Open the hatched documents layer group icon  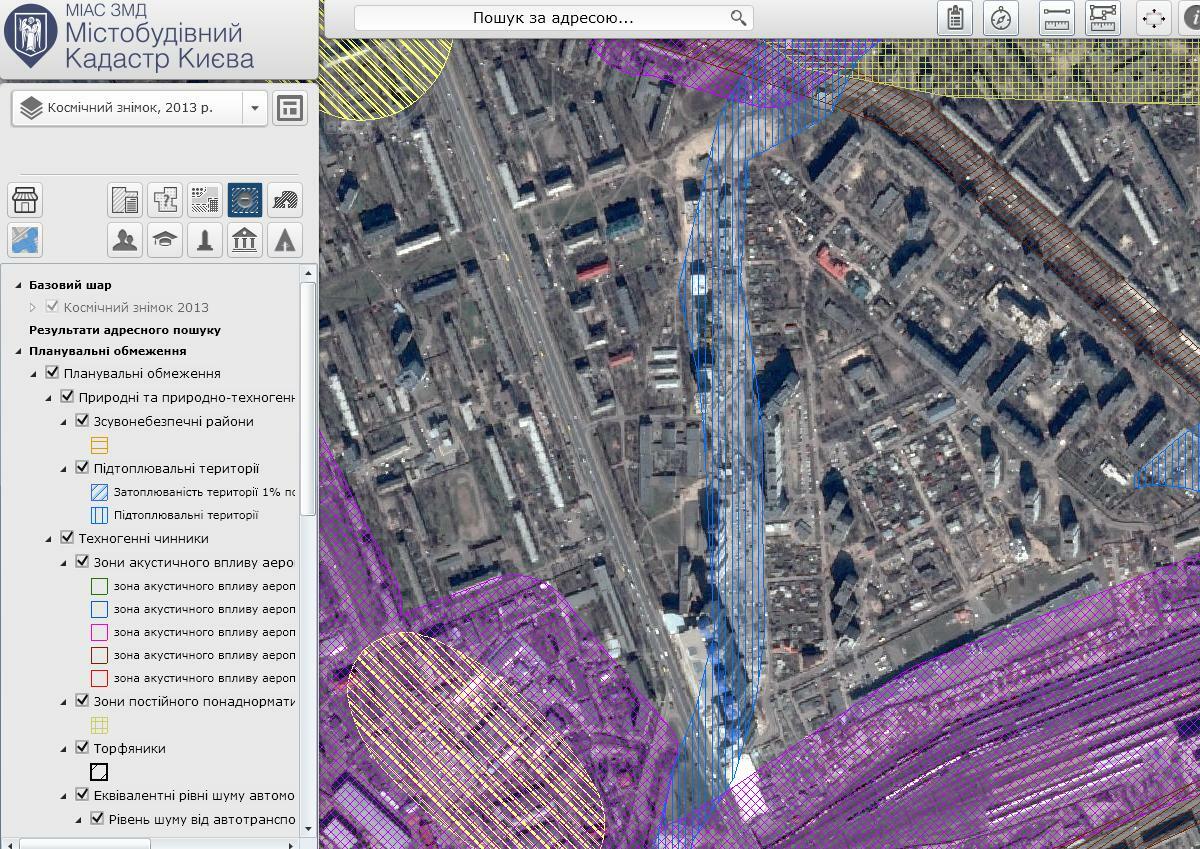[125, 200]
